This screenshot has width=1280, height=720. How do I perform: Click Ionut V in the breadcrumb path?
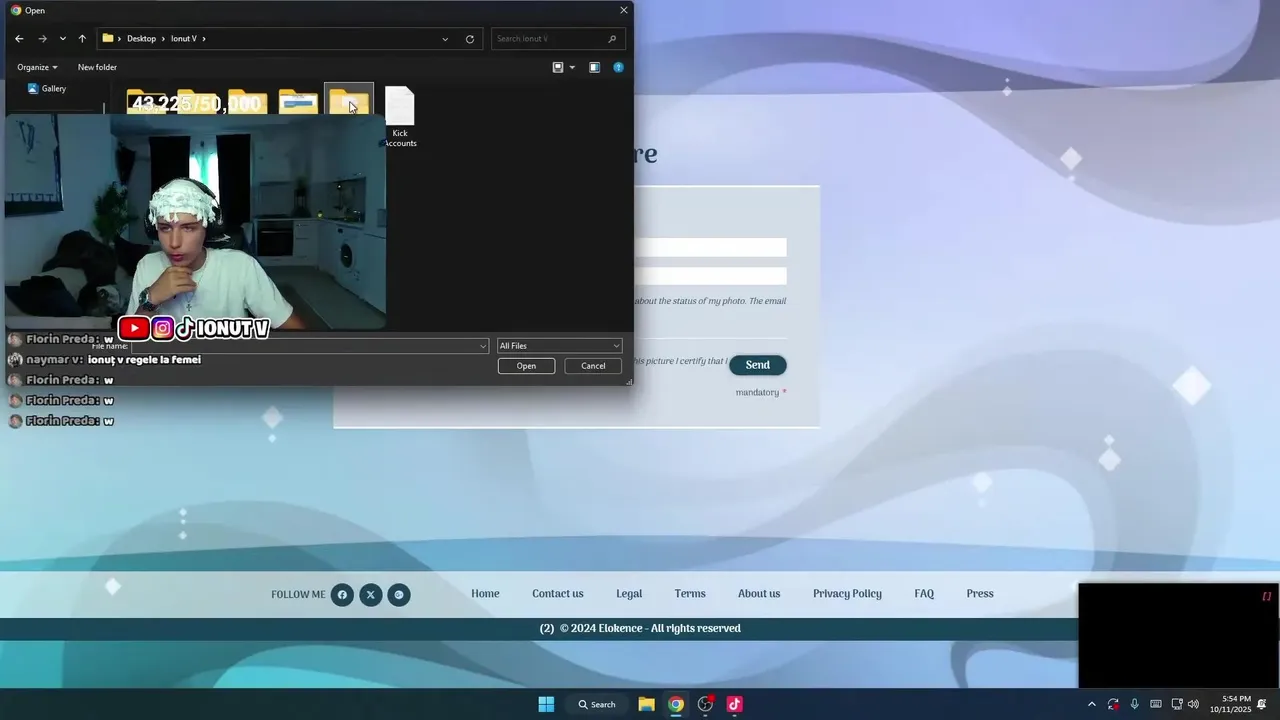(183, 39)
